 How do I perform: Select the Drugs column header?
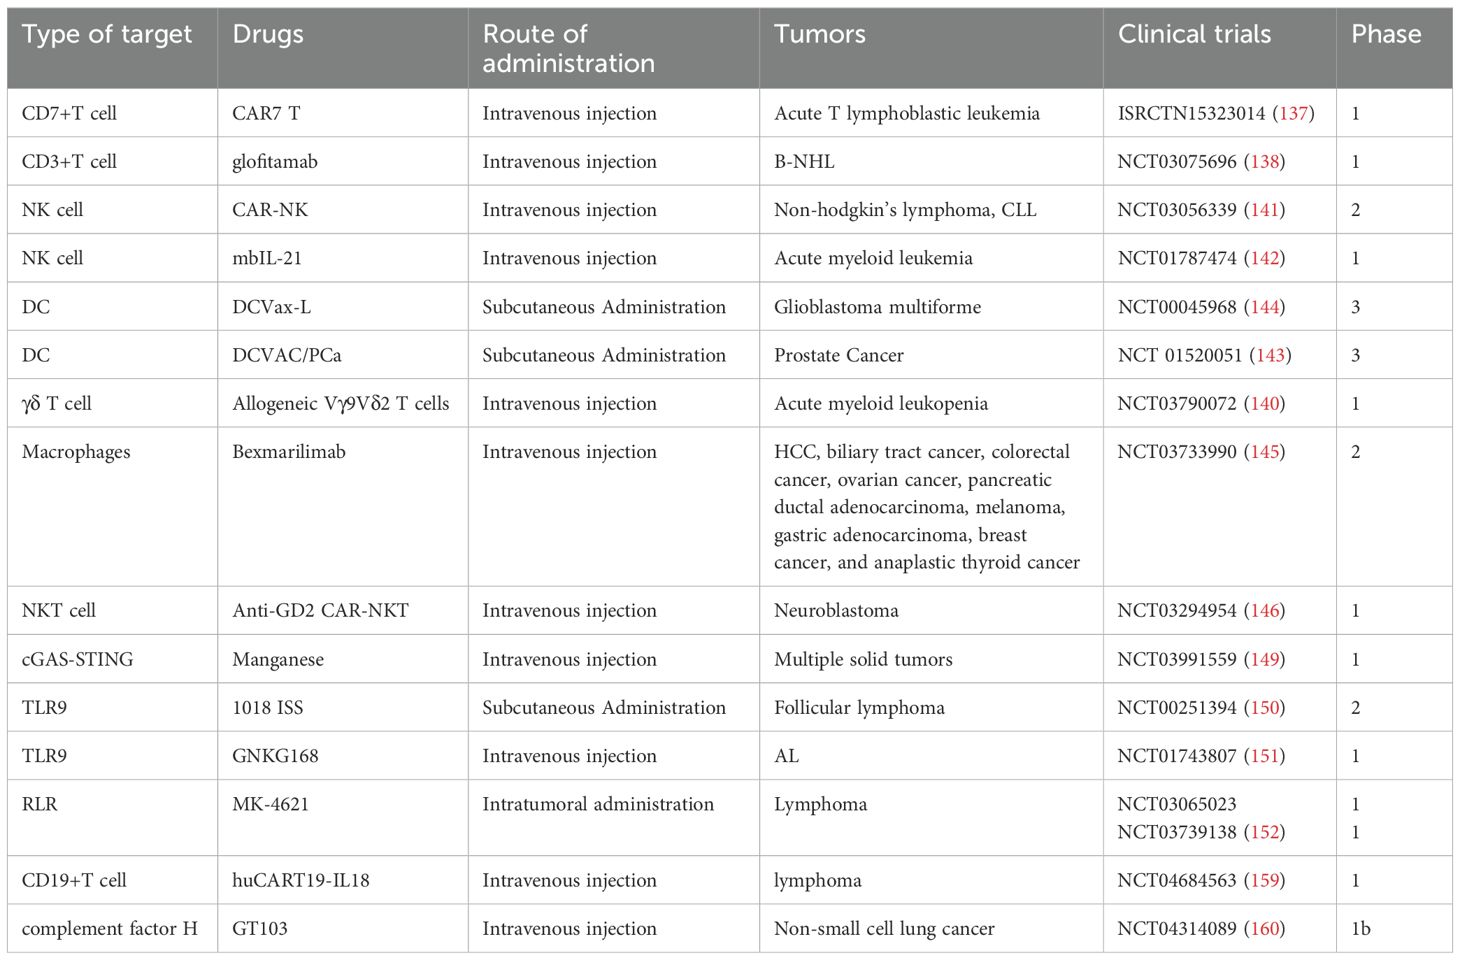(268, 34)
